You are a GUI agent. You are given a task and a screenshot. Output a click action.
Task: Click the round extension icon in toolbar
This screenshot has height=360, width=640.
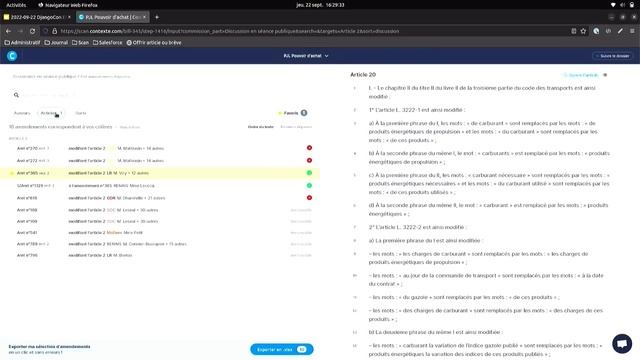(596, 31)
